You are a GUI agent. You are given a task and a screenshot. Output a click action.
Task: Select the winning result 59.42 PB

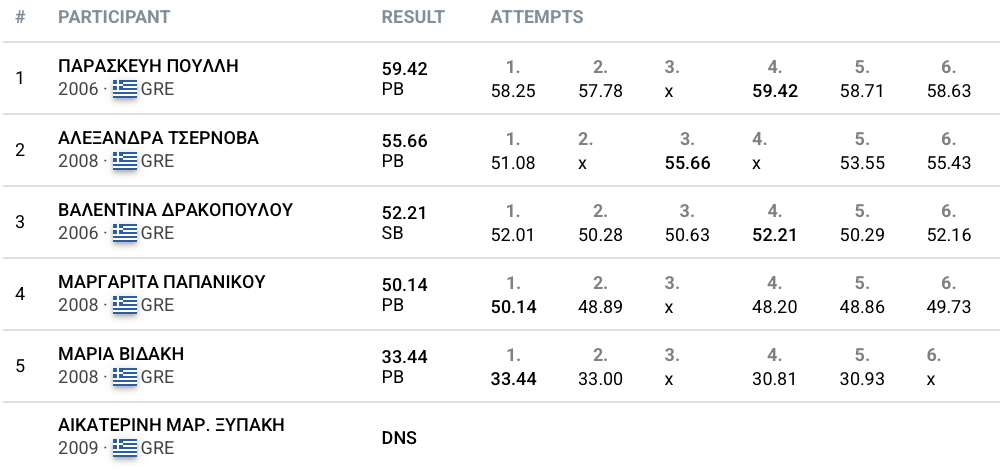404,78
